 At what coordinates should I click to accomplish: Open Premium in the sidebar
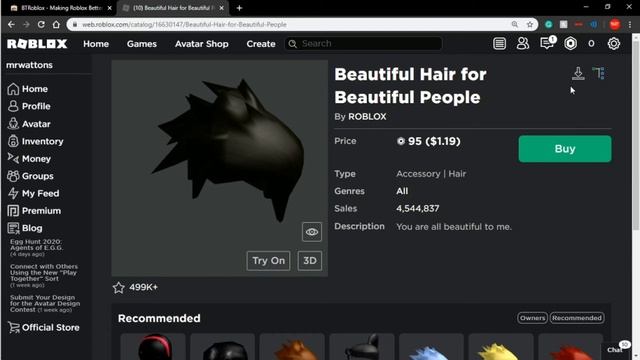[x=34, y=211]
